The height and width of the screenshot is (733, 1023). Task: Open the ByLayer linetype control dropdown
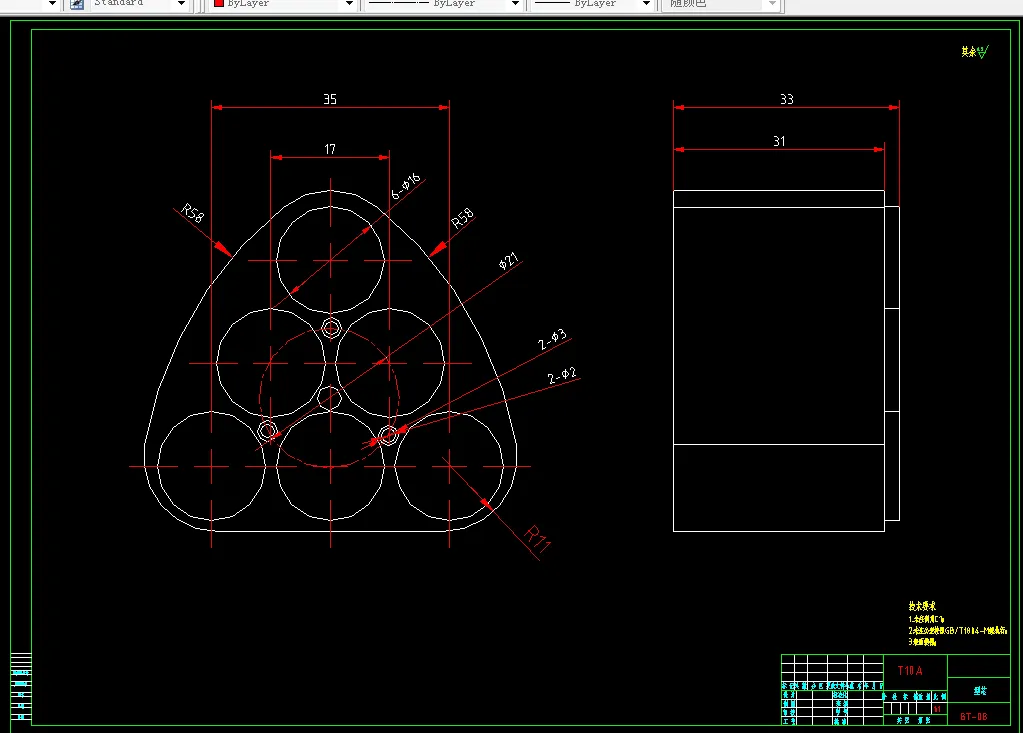pyautogui.click(x=515, y=4)
